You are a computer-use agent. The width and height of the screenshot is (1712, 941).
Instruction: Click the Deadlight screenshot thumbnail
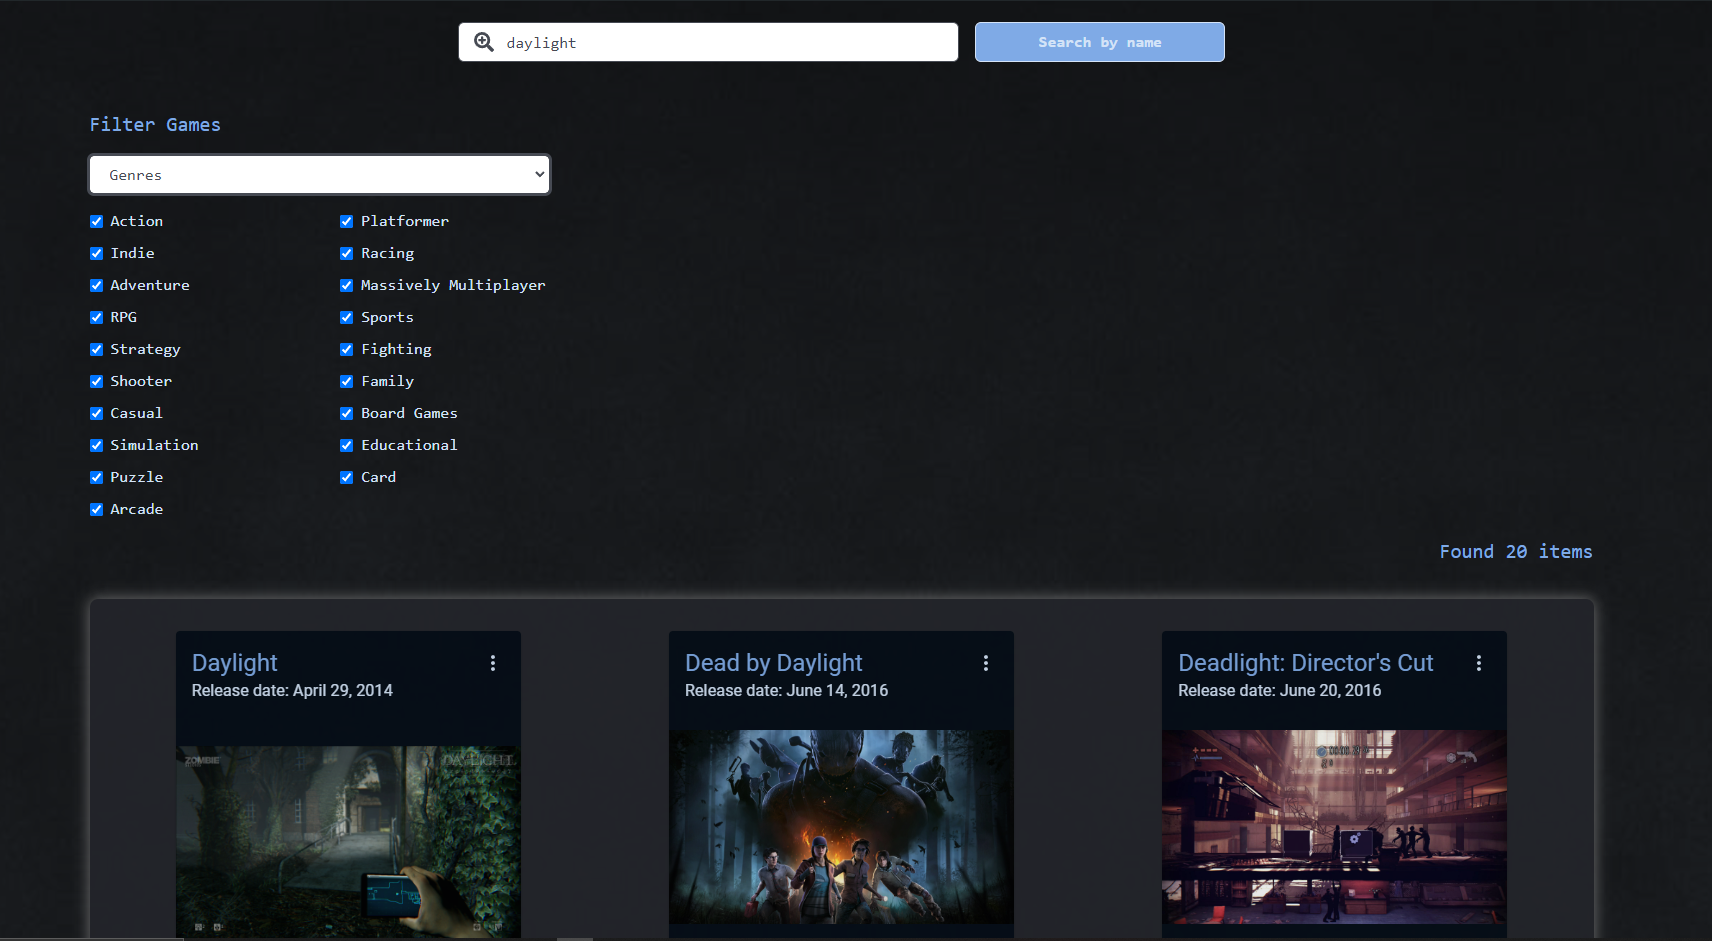[x=1334, y=827]
